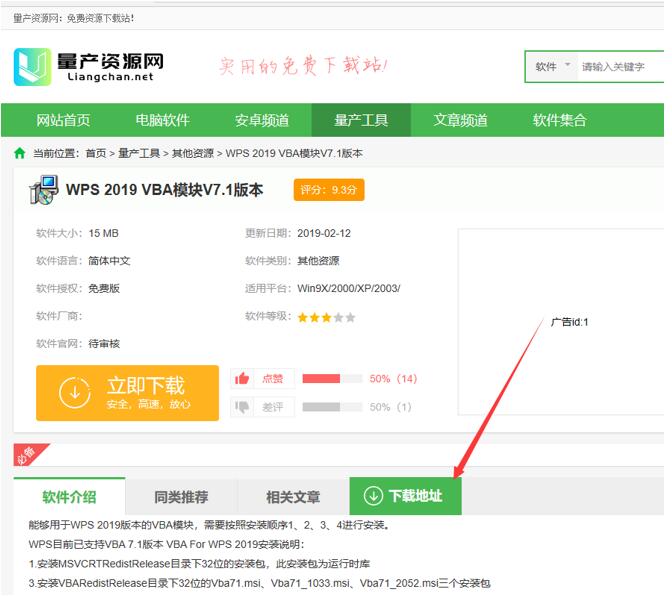672x596 pixels.
Task: Switch to the 同类推荐 tab
Action: (x=181, y=497)
